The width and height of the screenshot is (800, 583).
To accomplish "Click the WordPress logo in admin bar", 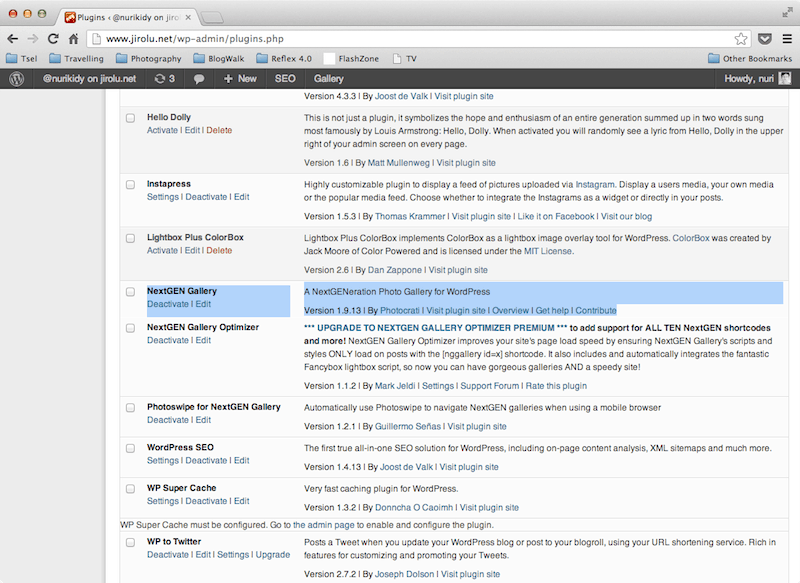I will pyautogui.click(x=16, y=78).
